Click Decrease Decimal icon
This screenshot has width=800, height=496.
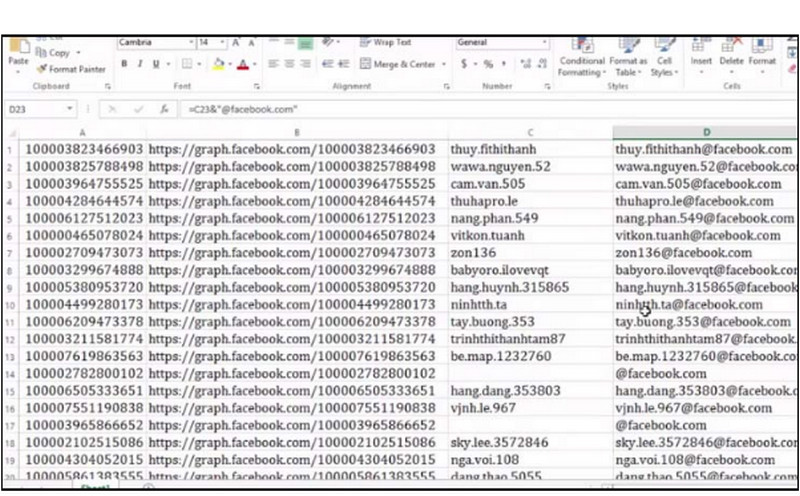pyautogui.click(x=542, y=64)
